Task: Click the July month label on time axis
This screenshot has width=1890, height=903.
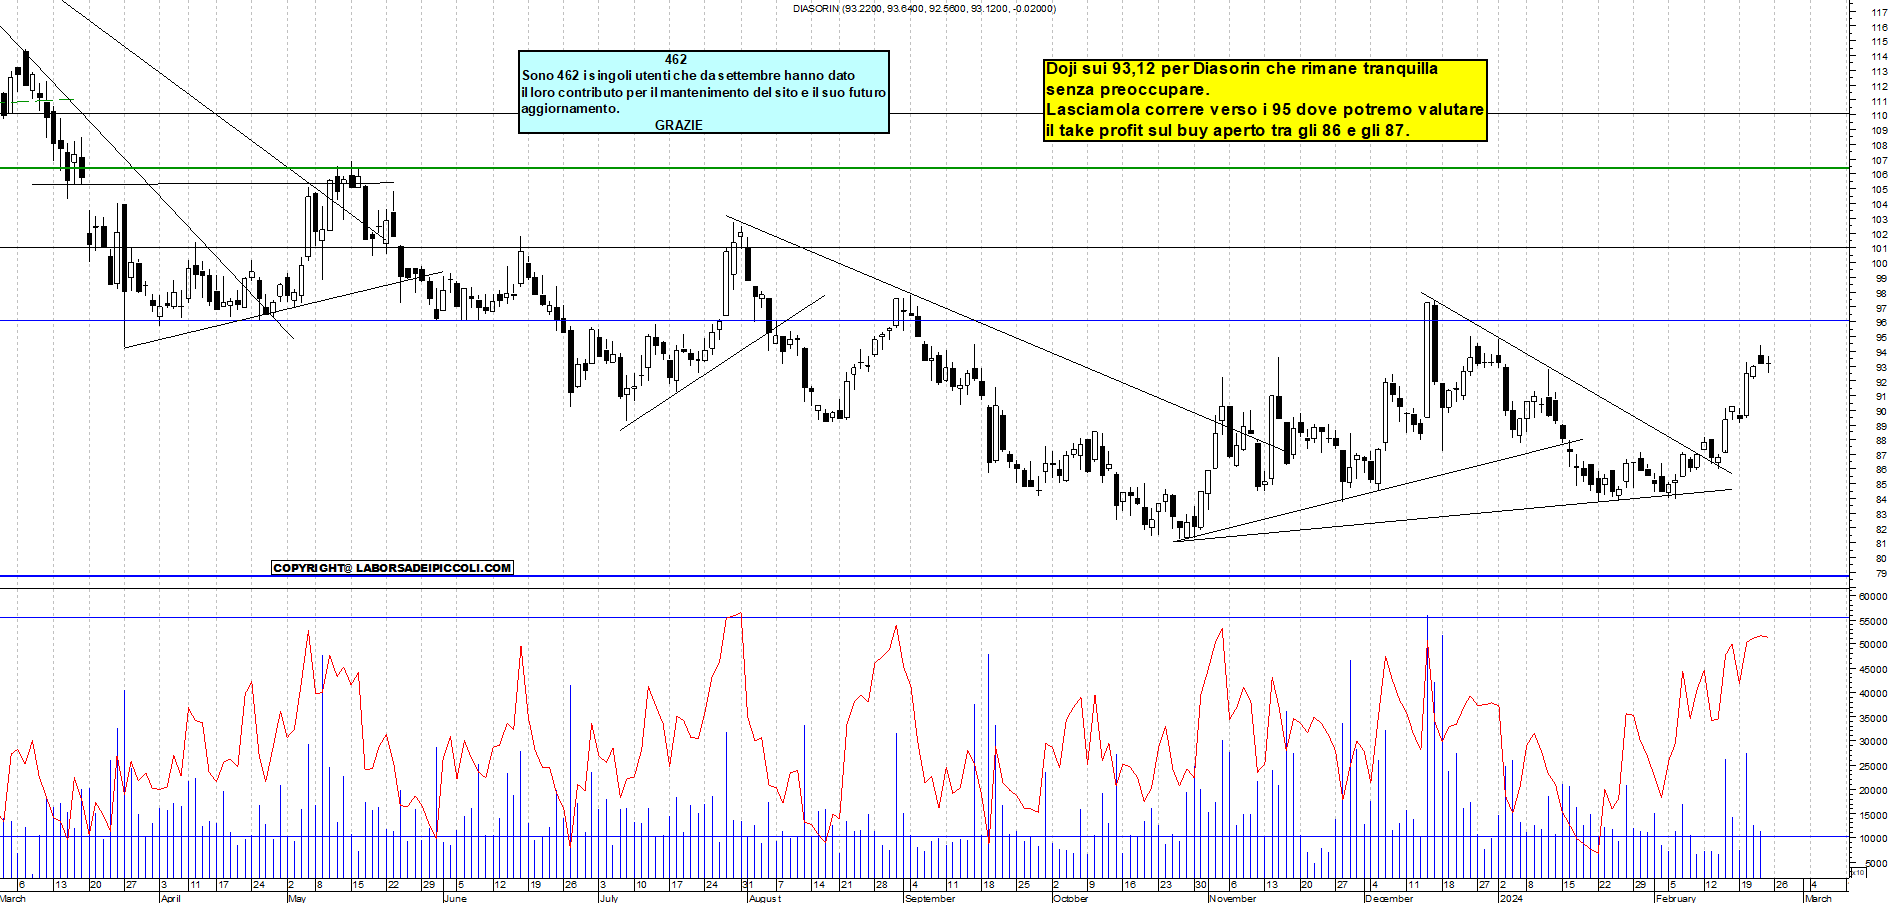Action: tap(608, 898)
